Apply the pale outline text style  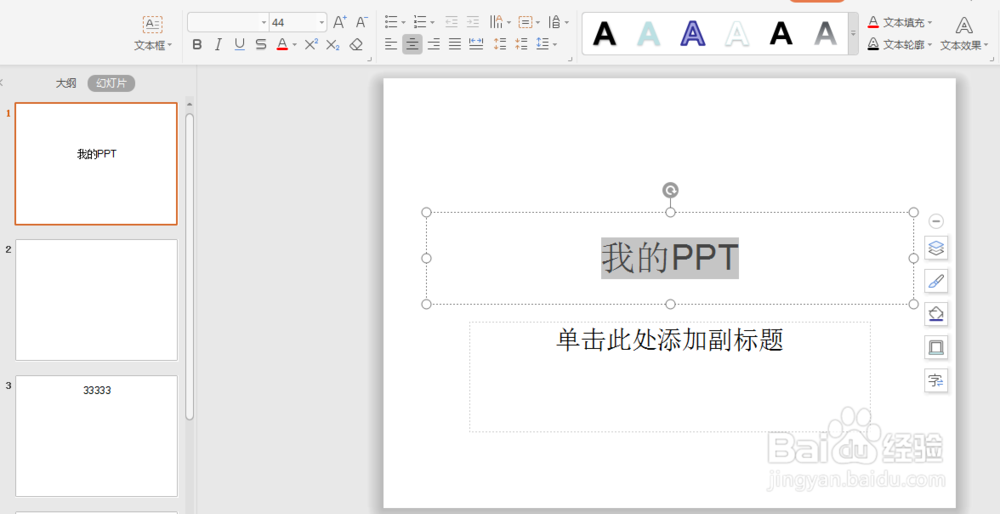click(737, 33)
